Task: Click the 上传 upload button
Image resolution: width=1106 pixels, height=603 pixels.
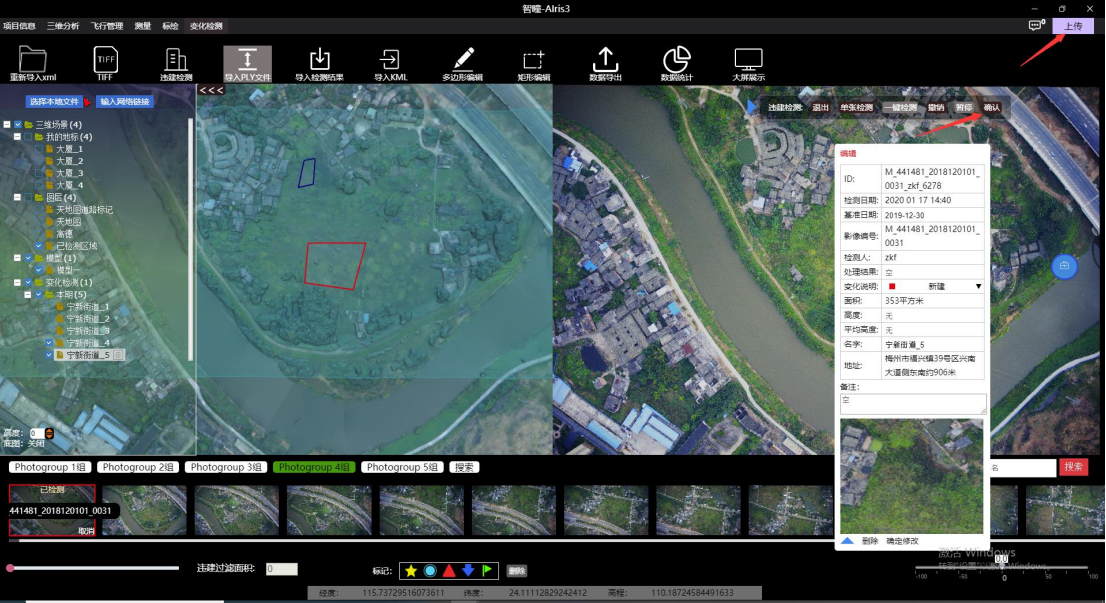Action: (x=1072, y=26)
